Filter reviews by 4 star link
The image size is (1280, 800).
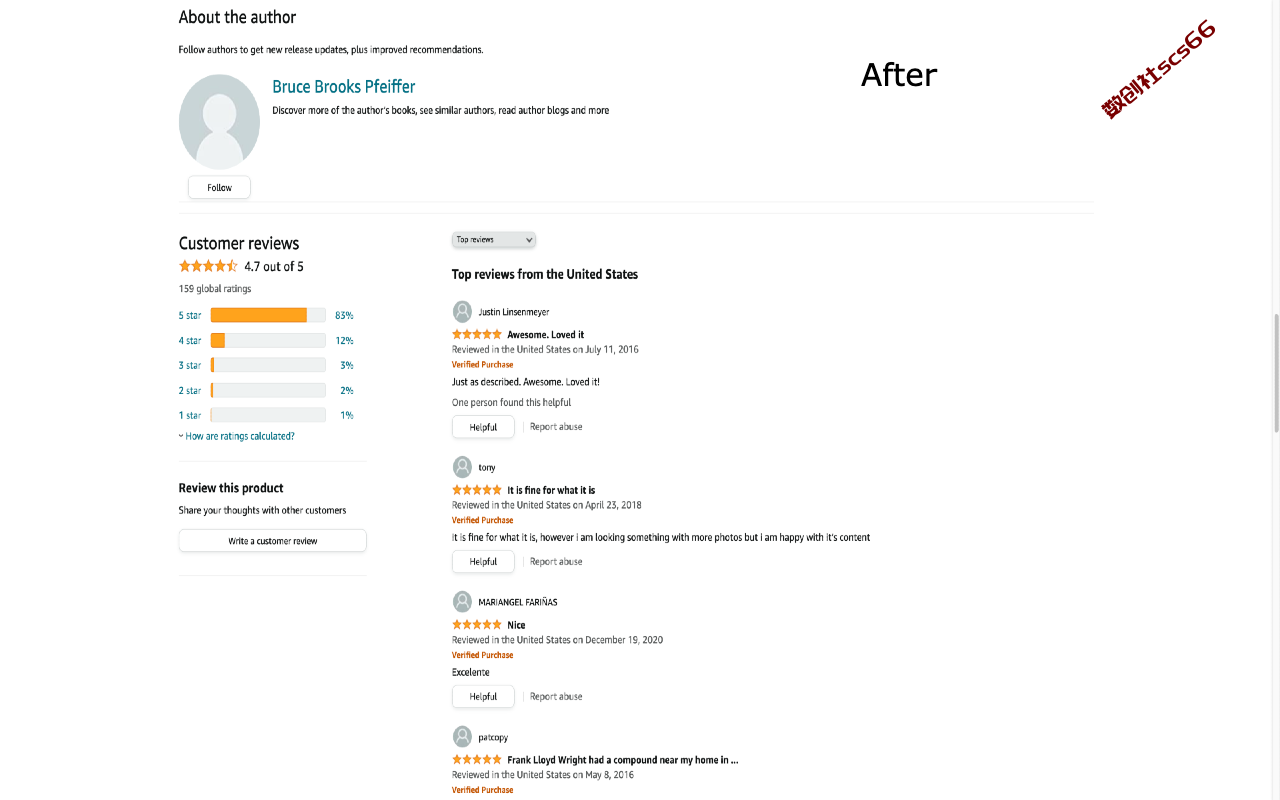[x=190, y=341]
